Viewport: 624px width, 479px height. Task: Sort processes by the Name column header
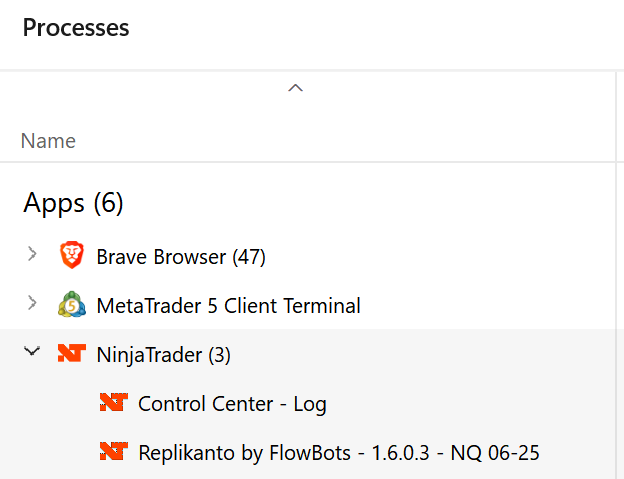[48, 141]
